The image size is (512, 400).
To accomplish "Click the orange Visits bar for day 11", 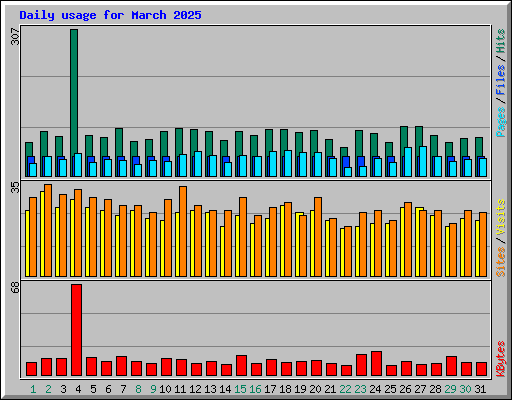I will 183,231.
